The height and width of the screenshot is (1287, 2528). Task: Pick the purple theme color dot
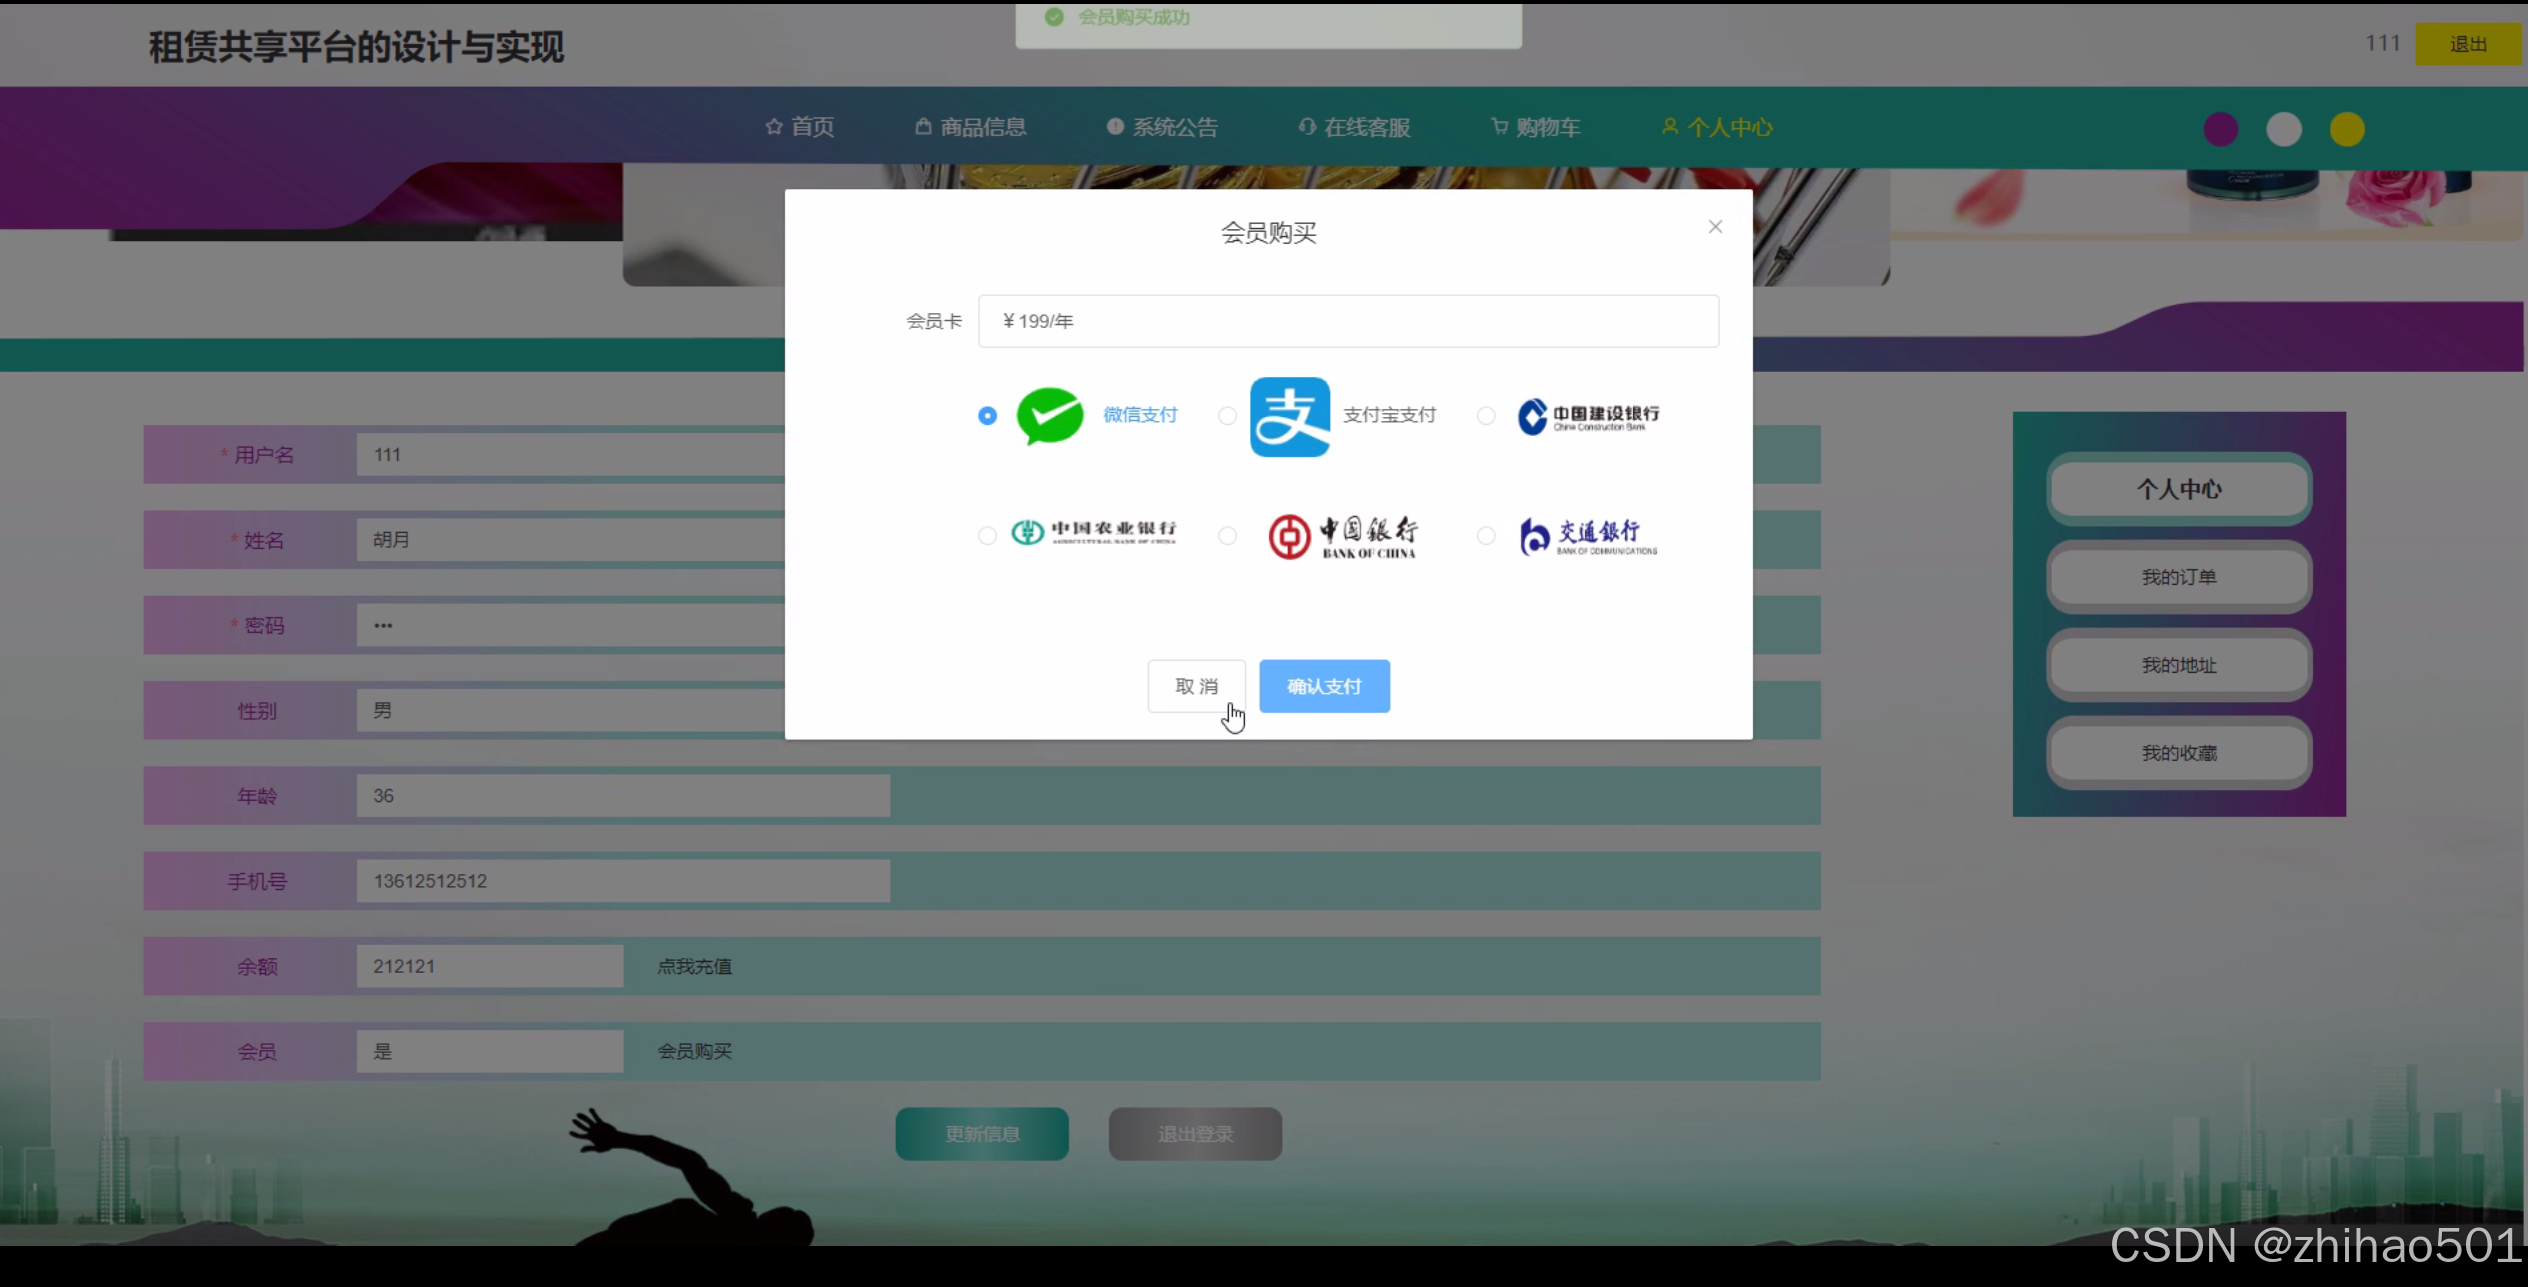2221,129
